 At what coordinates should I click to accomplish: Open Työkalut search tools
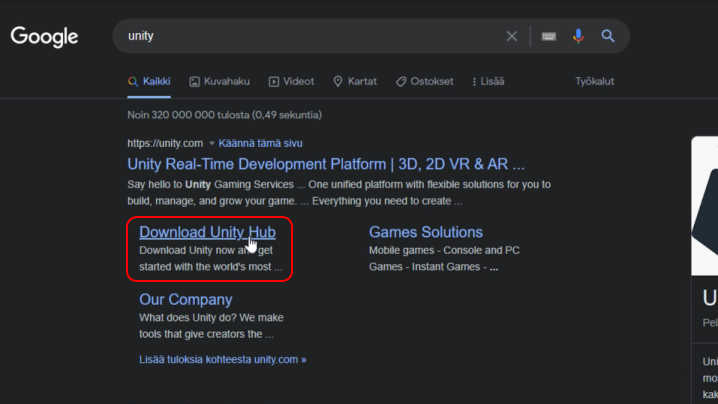click(x=595, y=82)
